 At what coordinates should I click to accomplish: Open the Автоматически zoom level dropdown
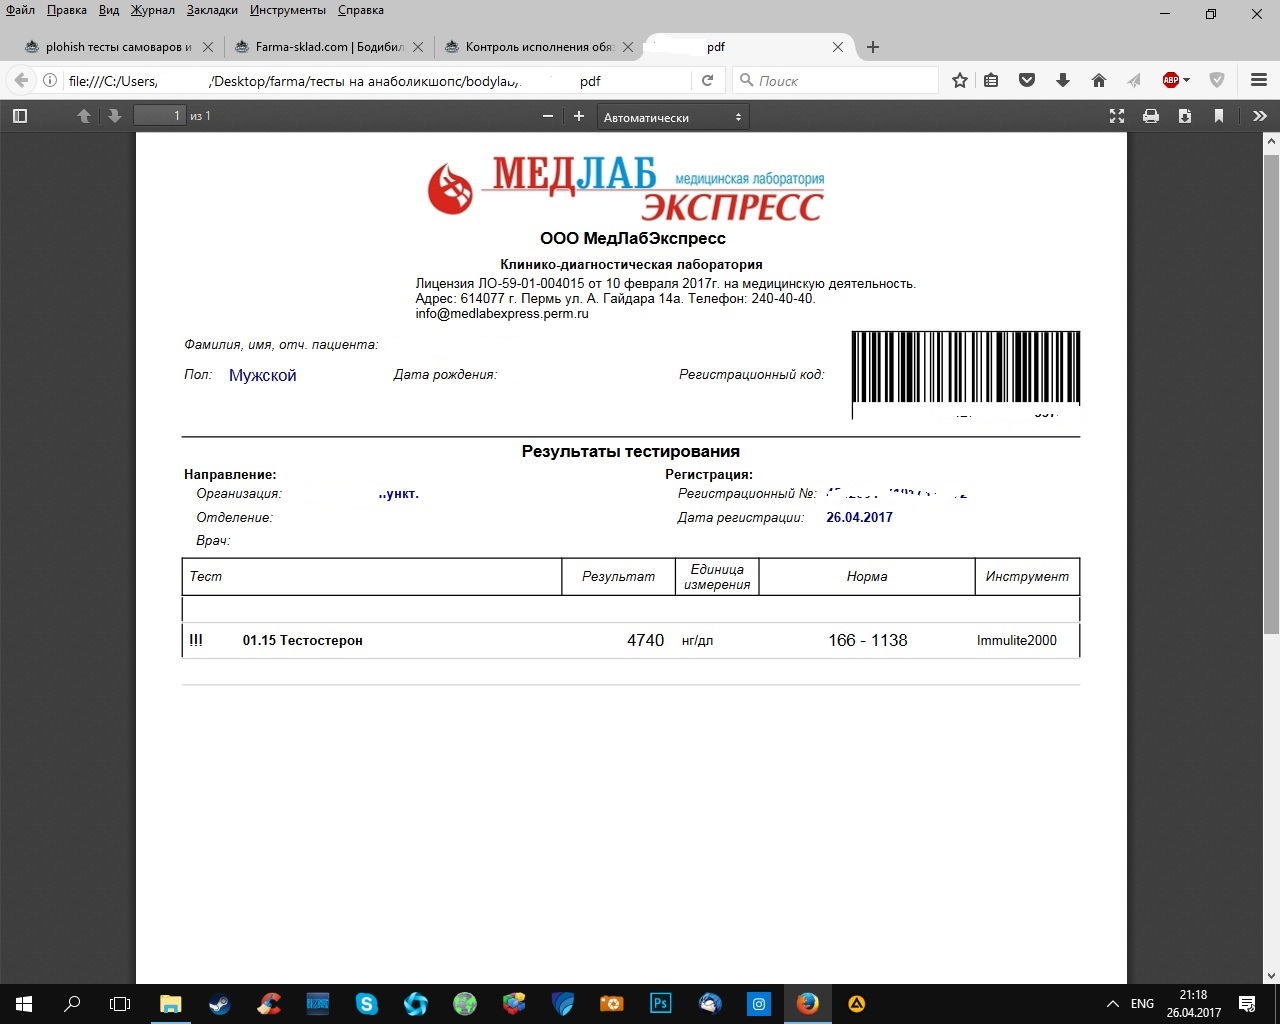click(x=672, y=116)
